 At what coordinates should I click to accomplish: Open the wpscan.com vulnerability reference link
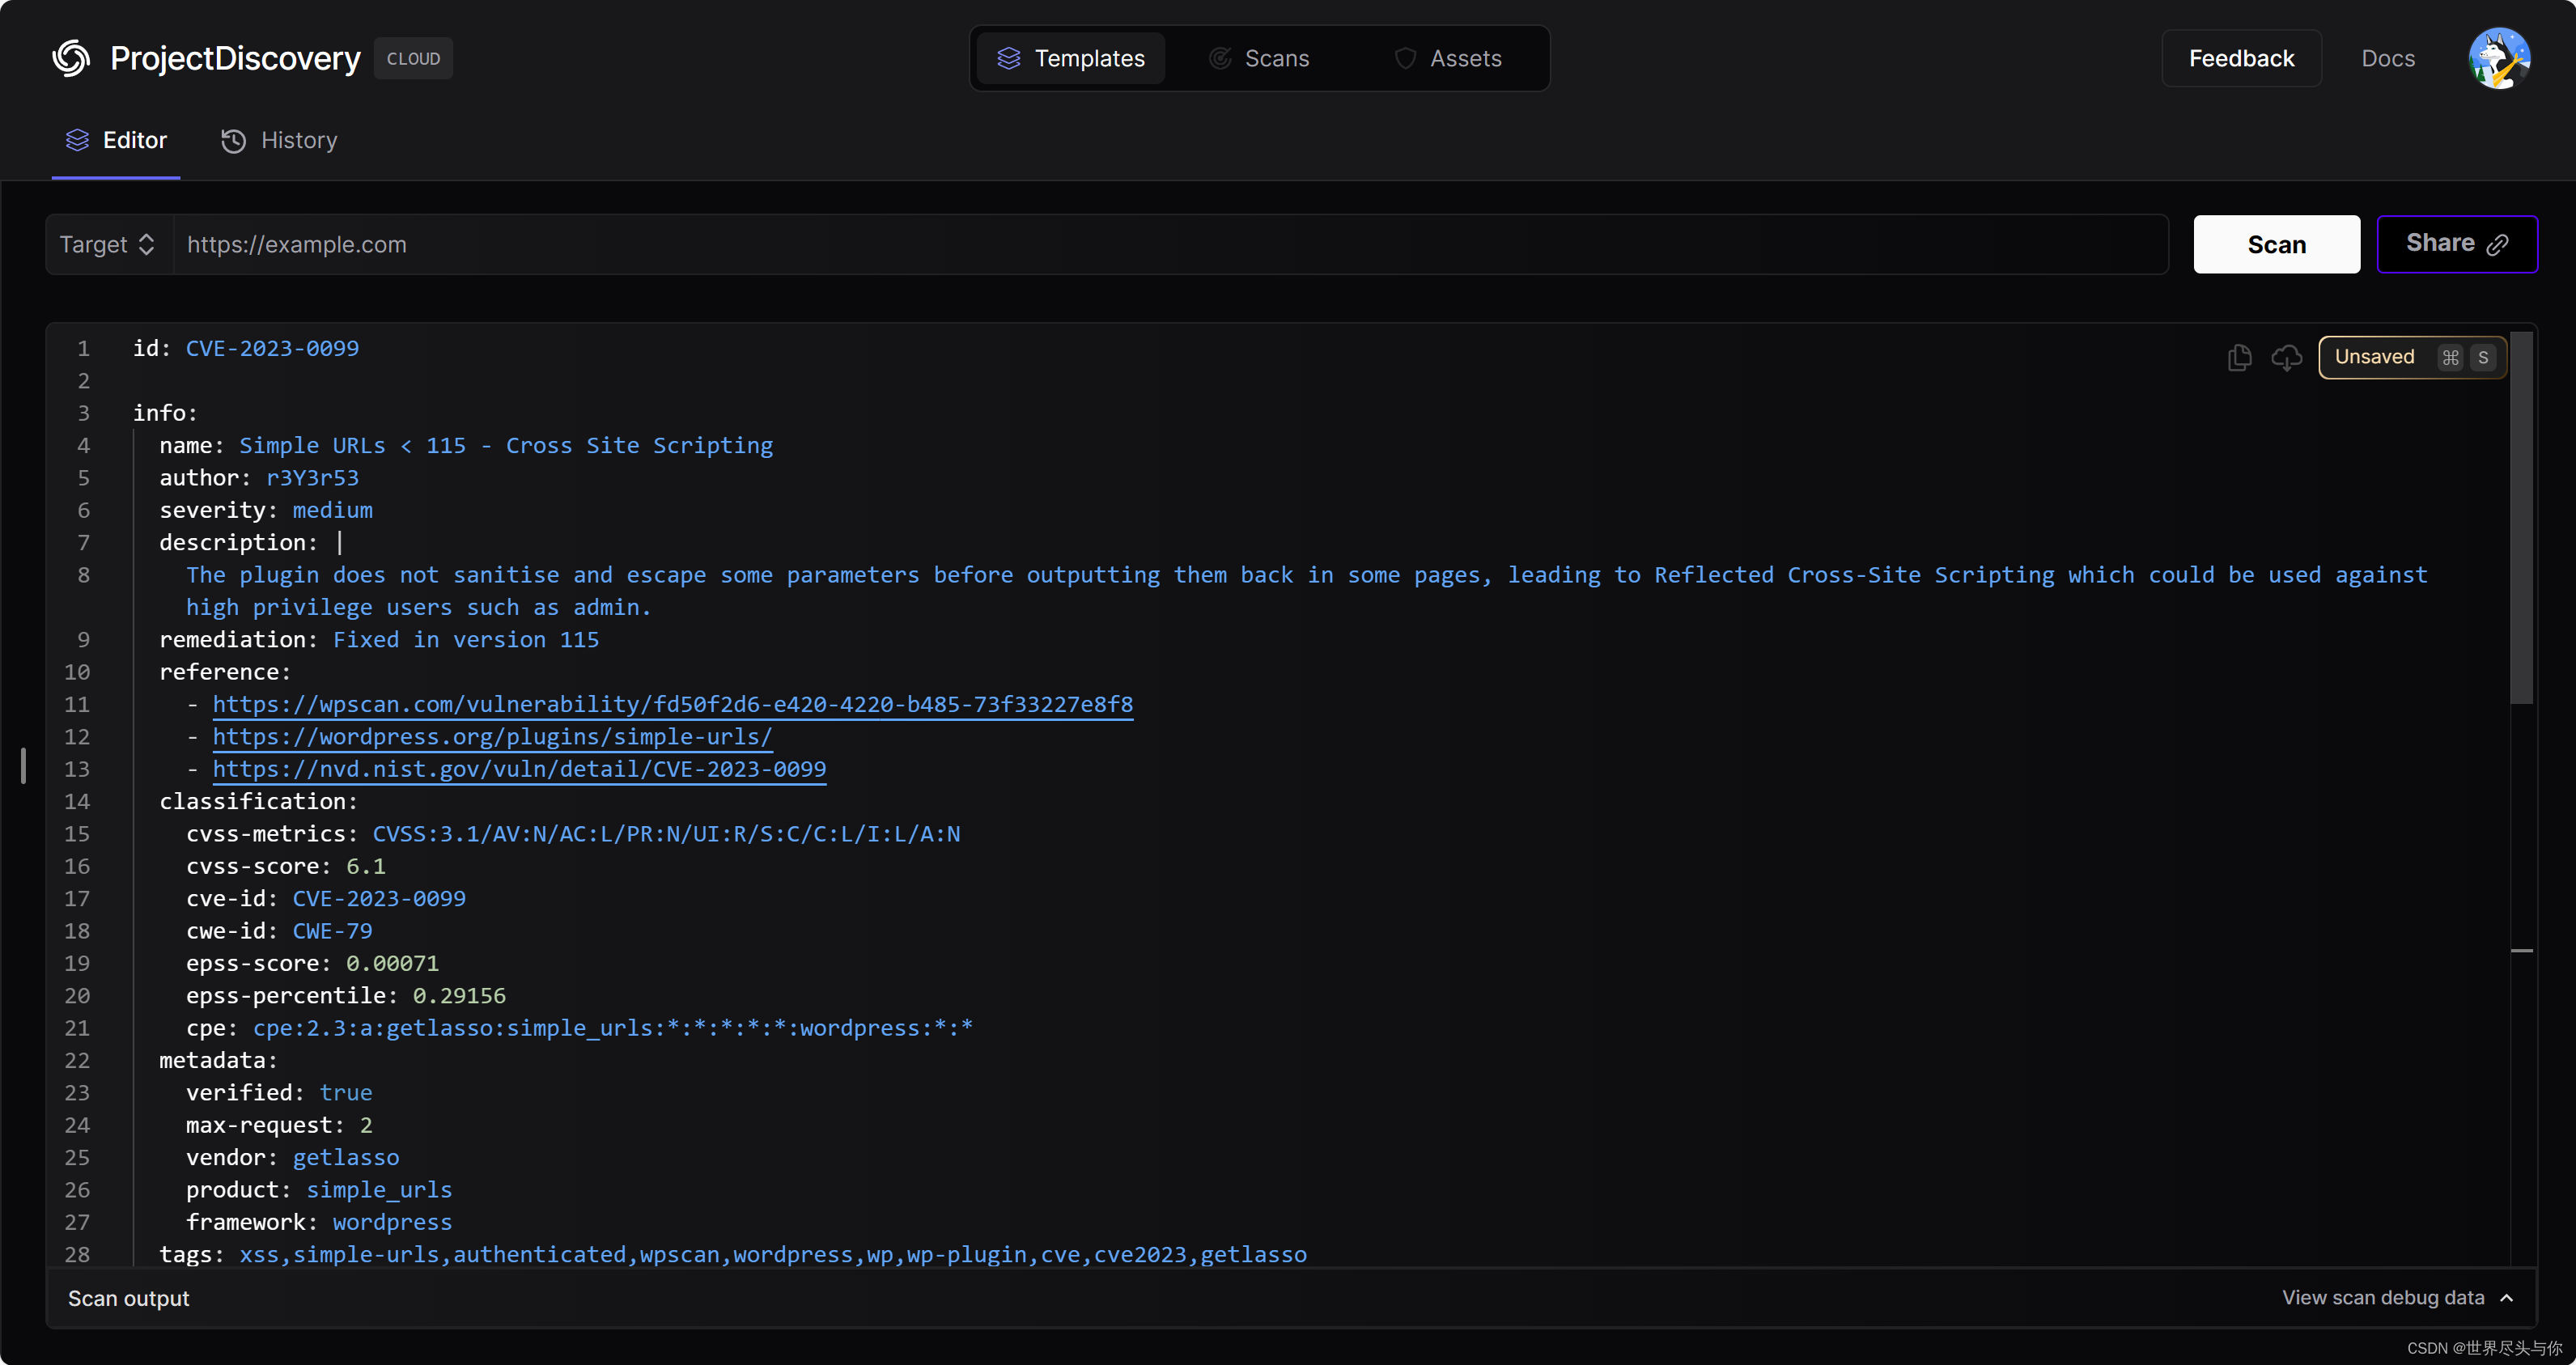[x=672, y=704]
